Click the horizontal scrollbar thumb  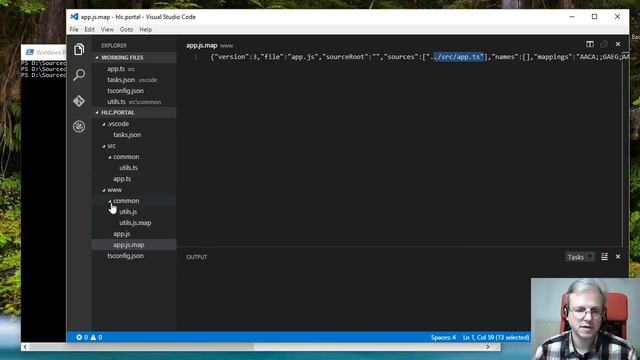click(141, 347)
